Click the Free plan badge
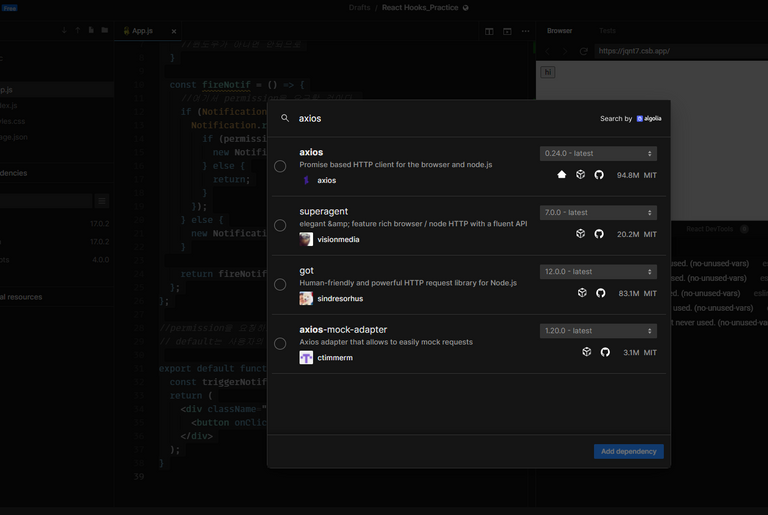The height and width of the screenshot is (515, 768). (x=10, y=8)
